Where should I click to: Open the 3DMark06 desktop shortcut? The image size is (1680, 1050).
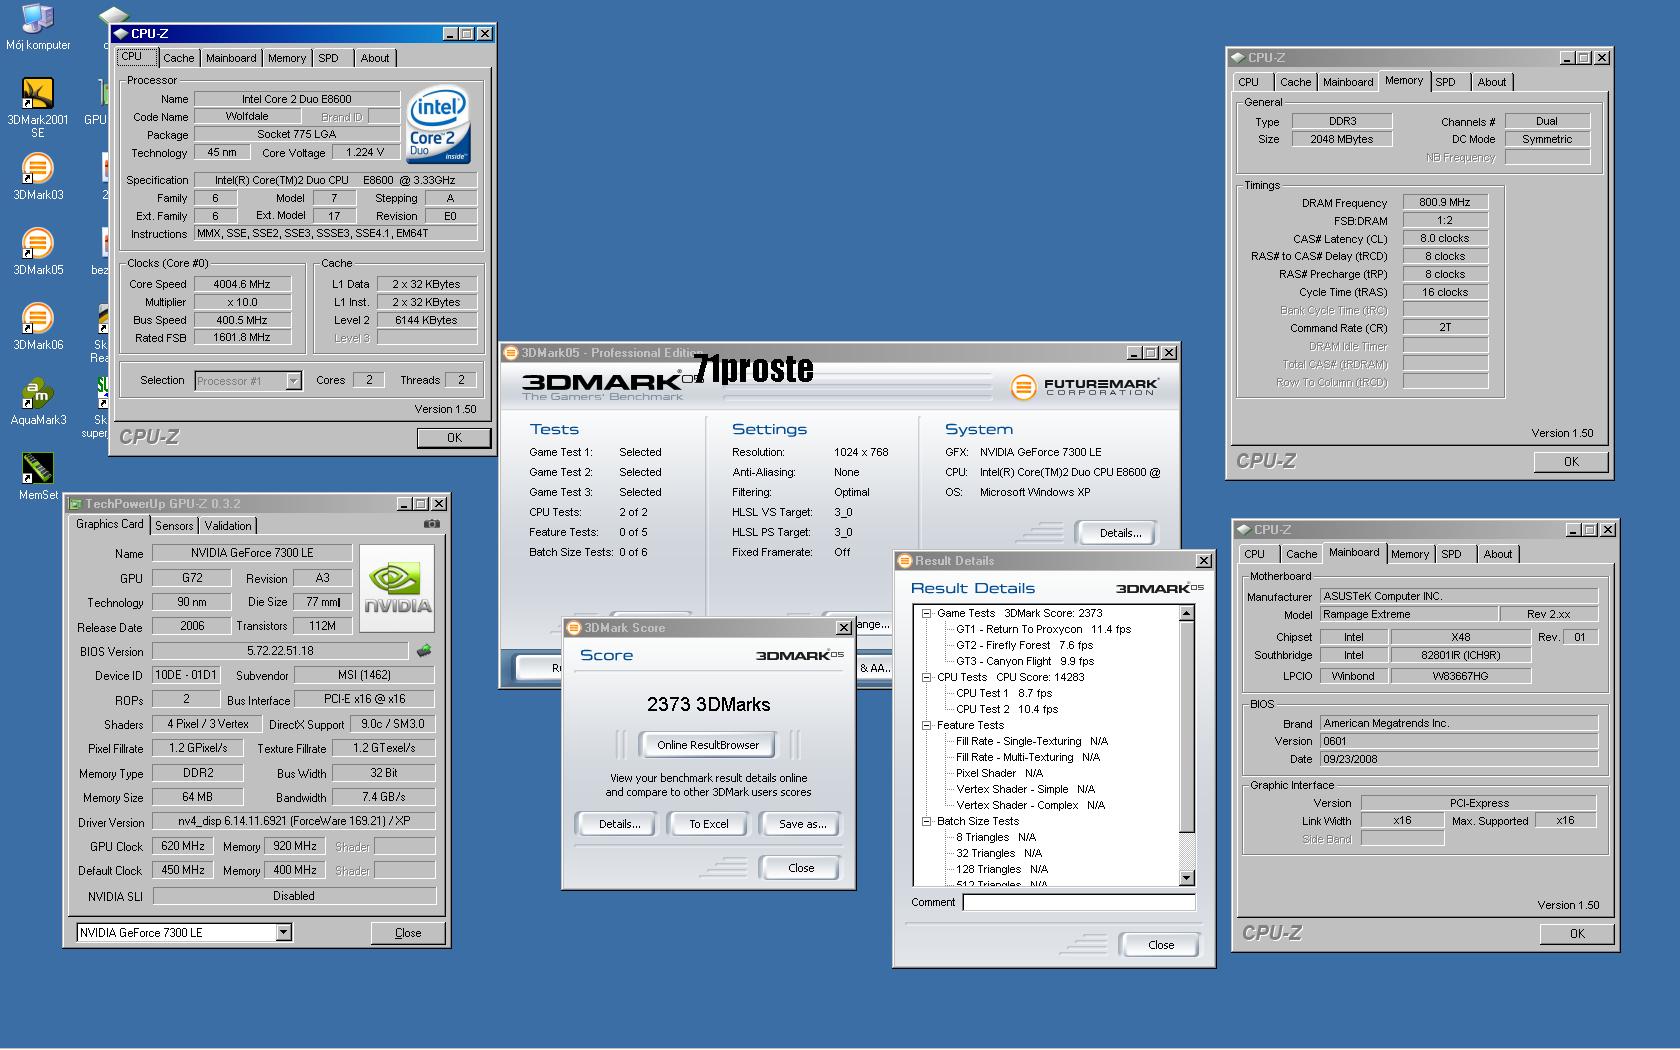point(38,327)
